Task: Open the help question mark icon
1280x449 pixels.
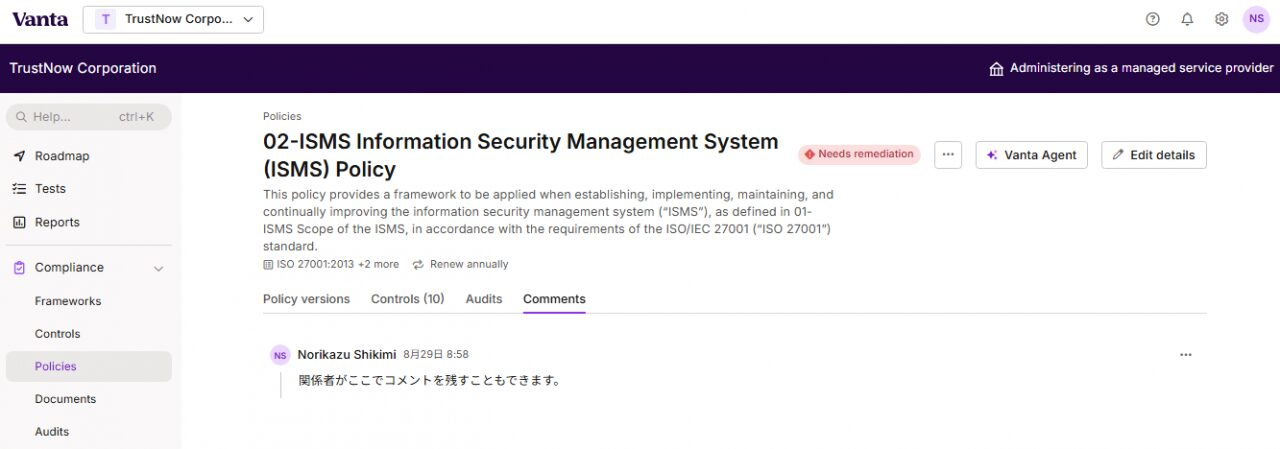Action: 1152,19
